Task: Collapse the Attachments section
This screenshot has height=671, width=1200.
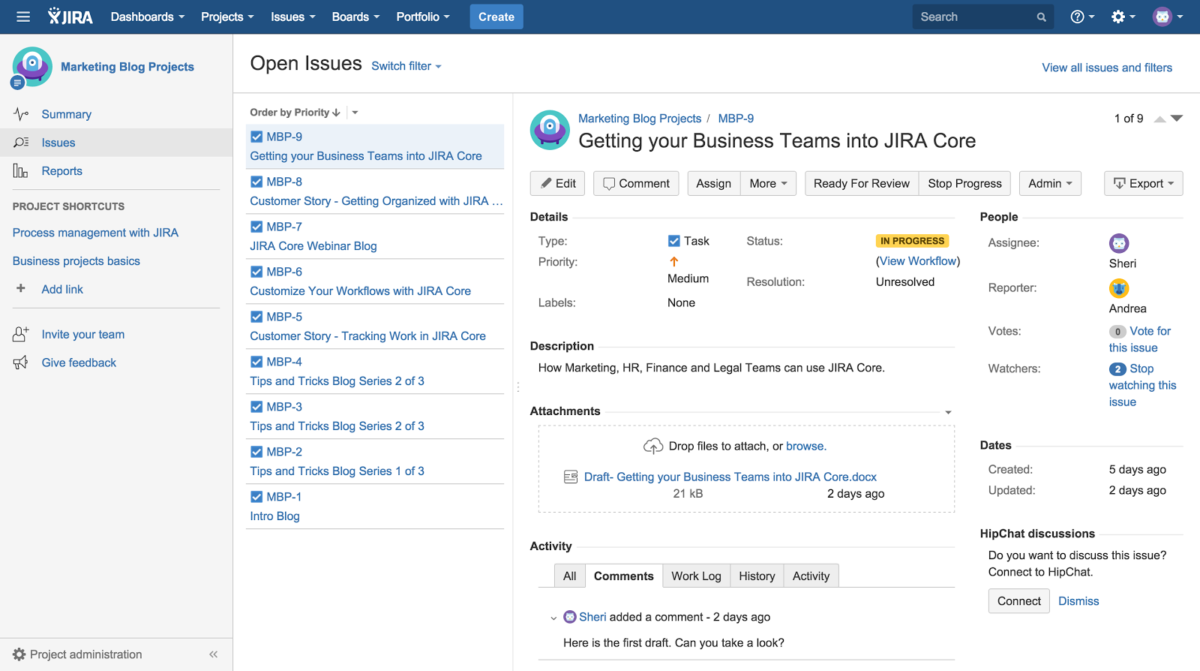Action: [x=947, y=411]
